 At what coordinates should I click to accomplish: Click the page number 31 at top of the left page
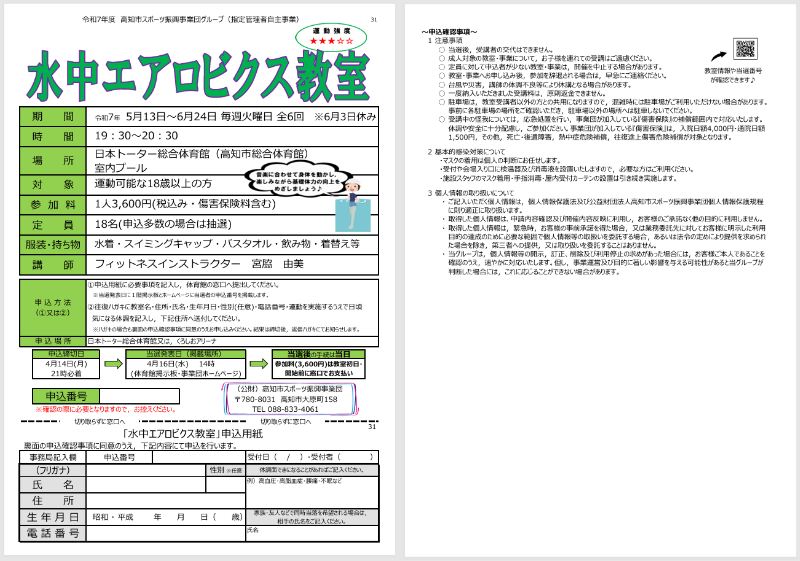[373, 20]
